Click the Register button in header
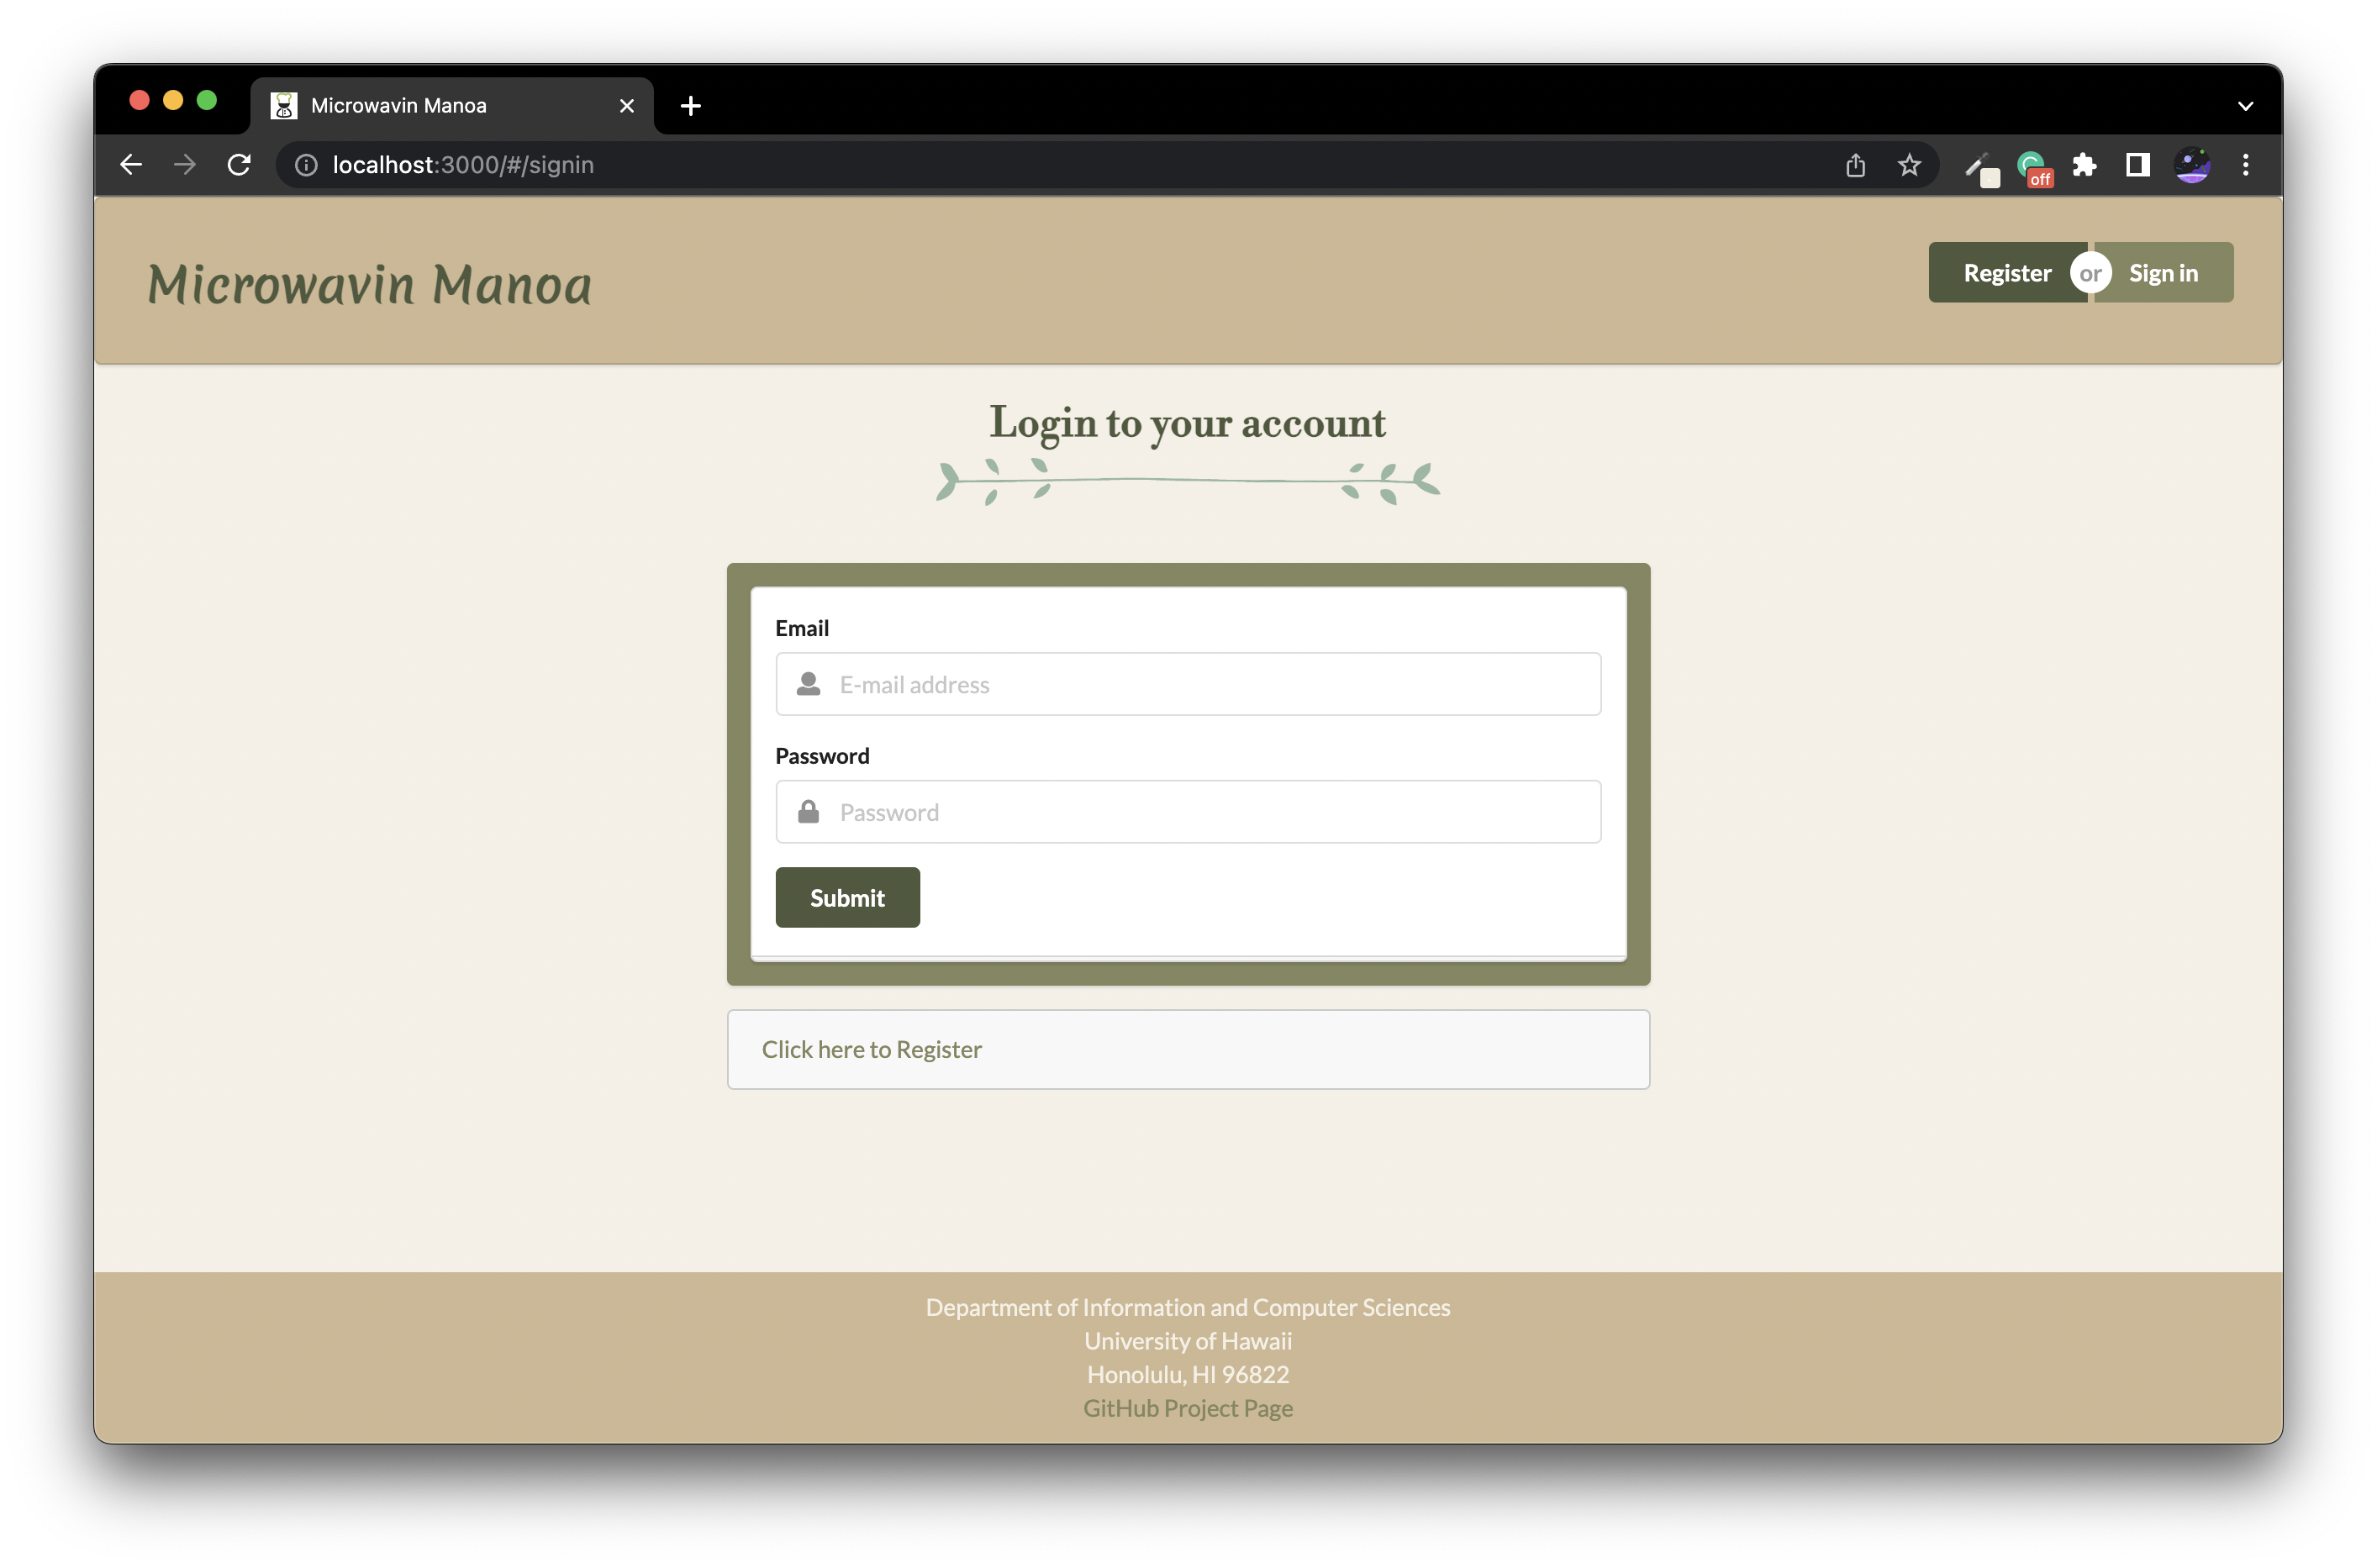 (2007, 273)
